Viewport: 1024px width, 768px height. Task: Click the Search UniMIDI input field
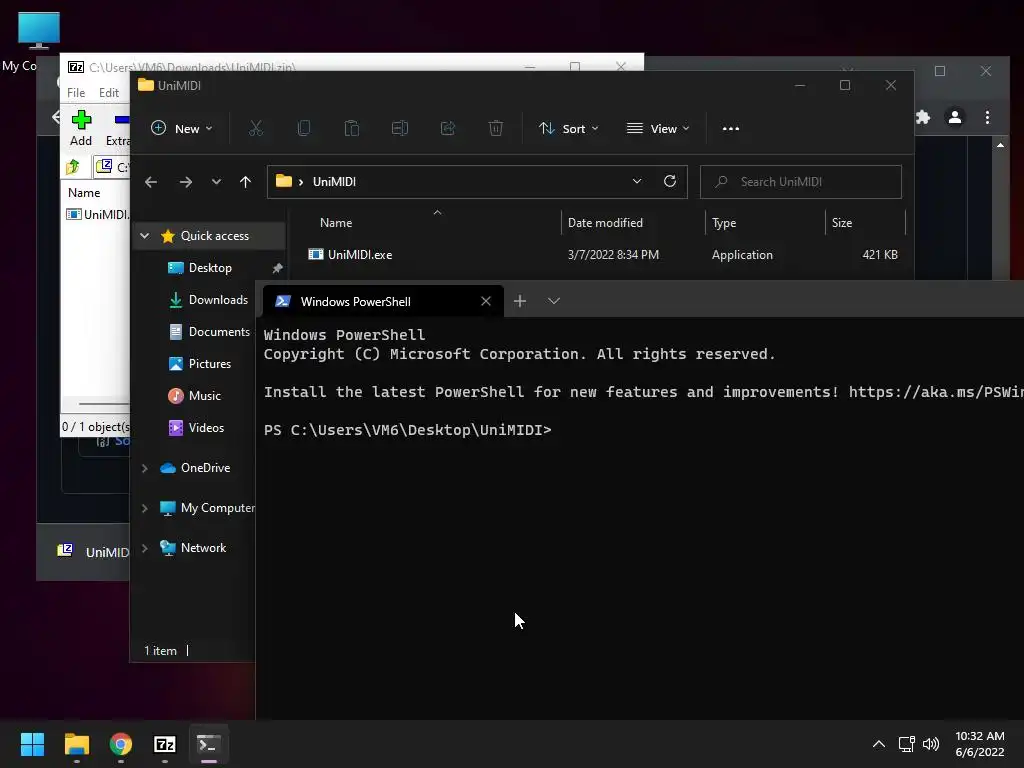coord(801,182)
